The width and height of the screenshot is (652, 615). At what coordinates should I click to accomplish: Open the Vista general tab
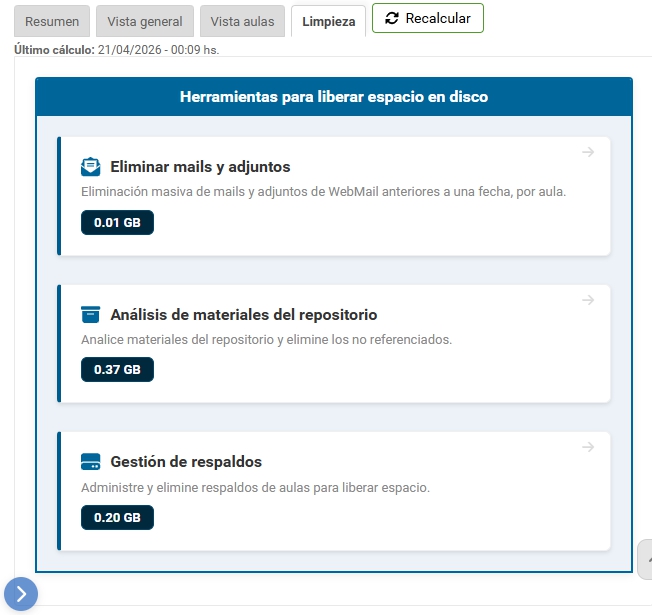pos(145,21)
